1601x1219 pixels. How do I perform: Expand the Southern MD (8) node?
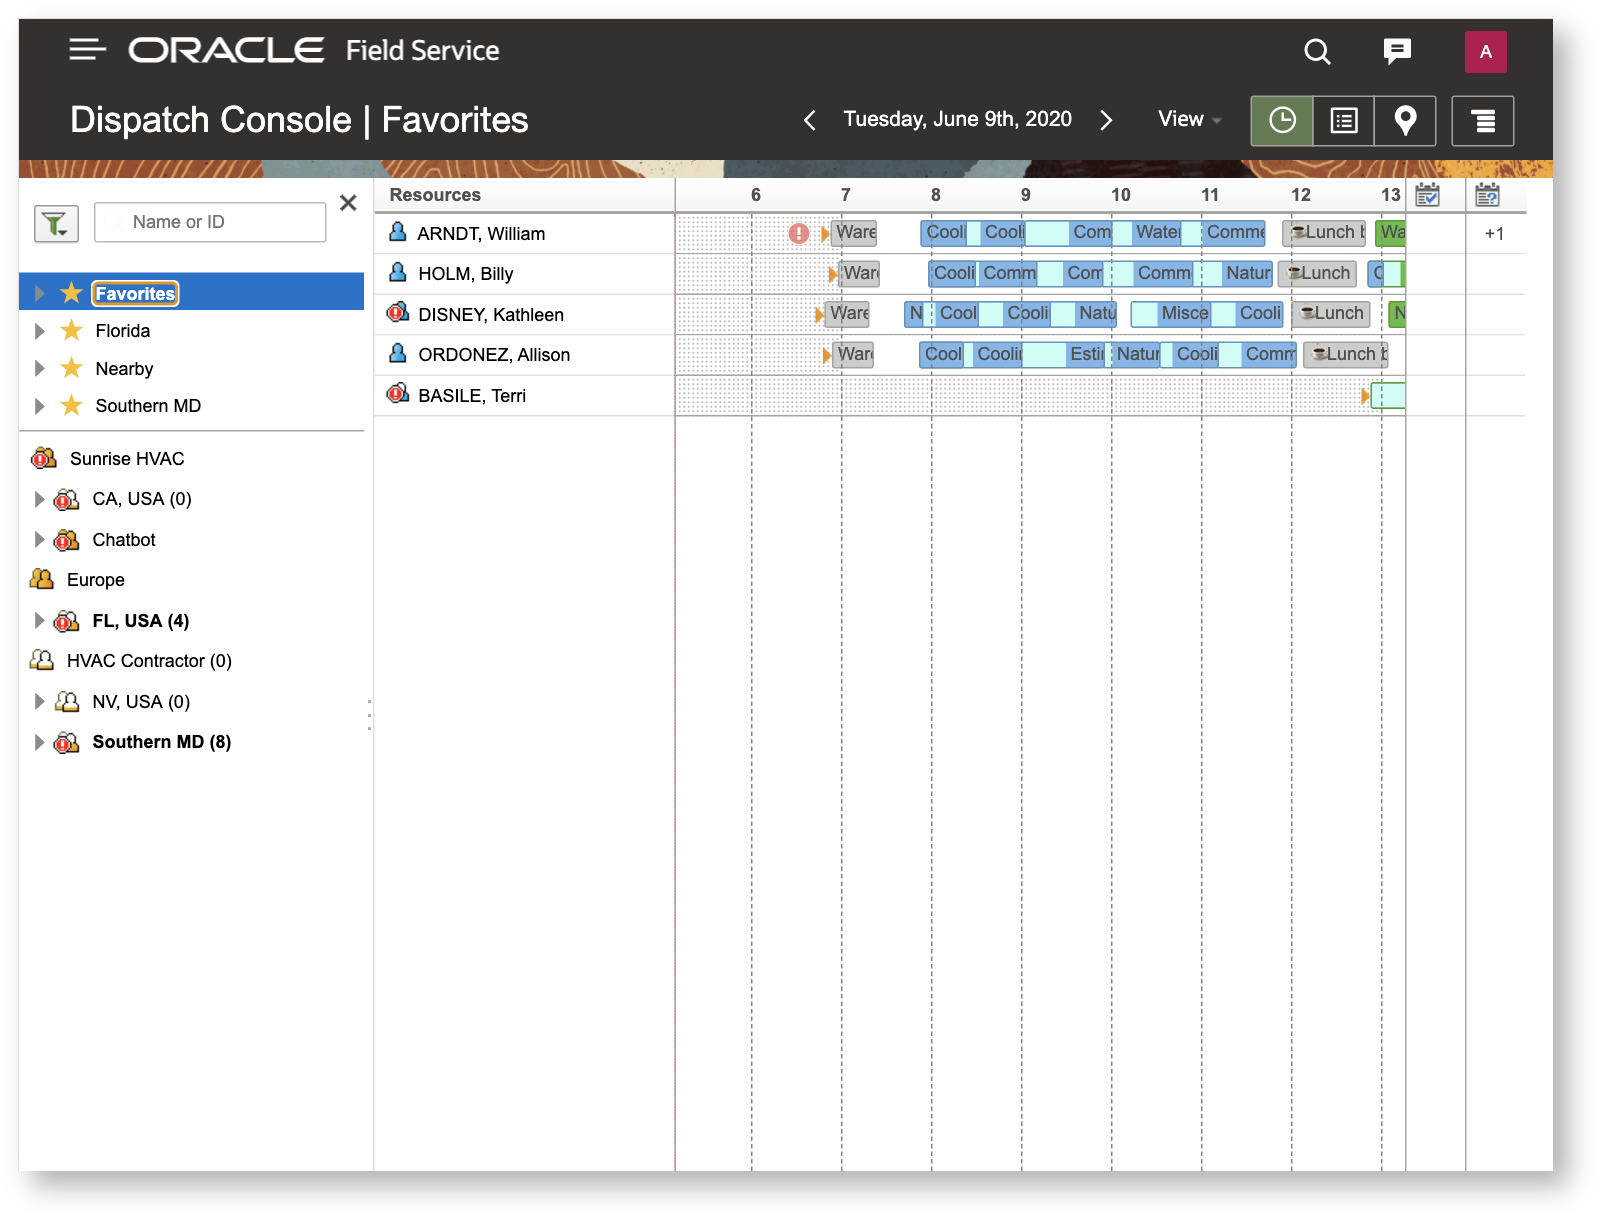[x=40, y=742]
